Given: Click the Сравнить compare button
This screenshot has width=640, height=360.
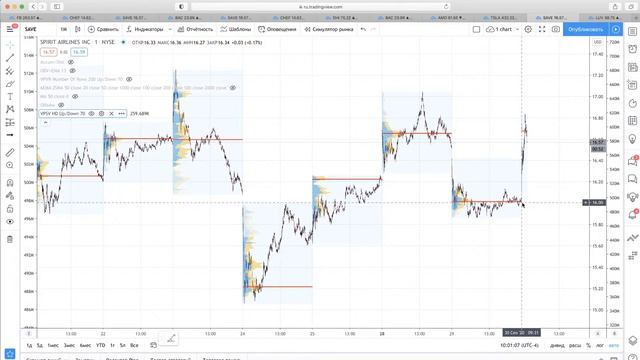Looking at the screenshot, I should point(103,29).
